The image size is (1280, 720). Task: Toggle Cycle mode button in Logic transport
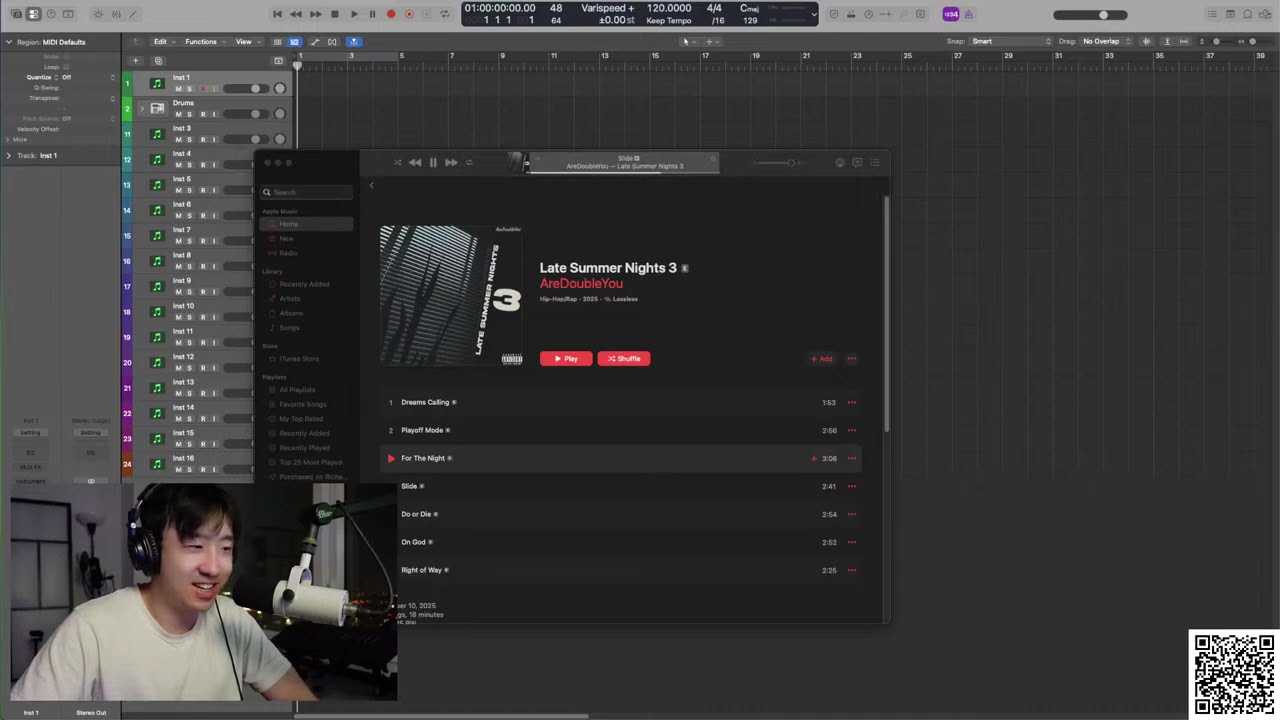[446, 14]
